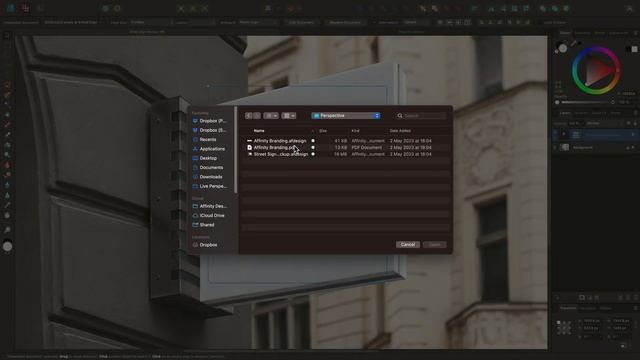Image resolution: width=640 pixels, height=360 pixels.
Task: Open second Dropbox (S… sidebar favorite
Action: [210, 130]
